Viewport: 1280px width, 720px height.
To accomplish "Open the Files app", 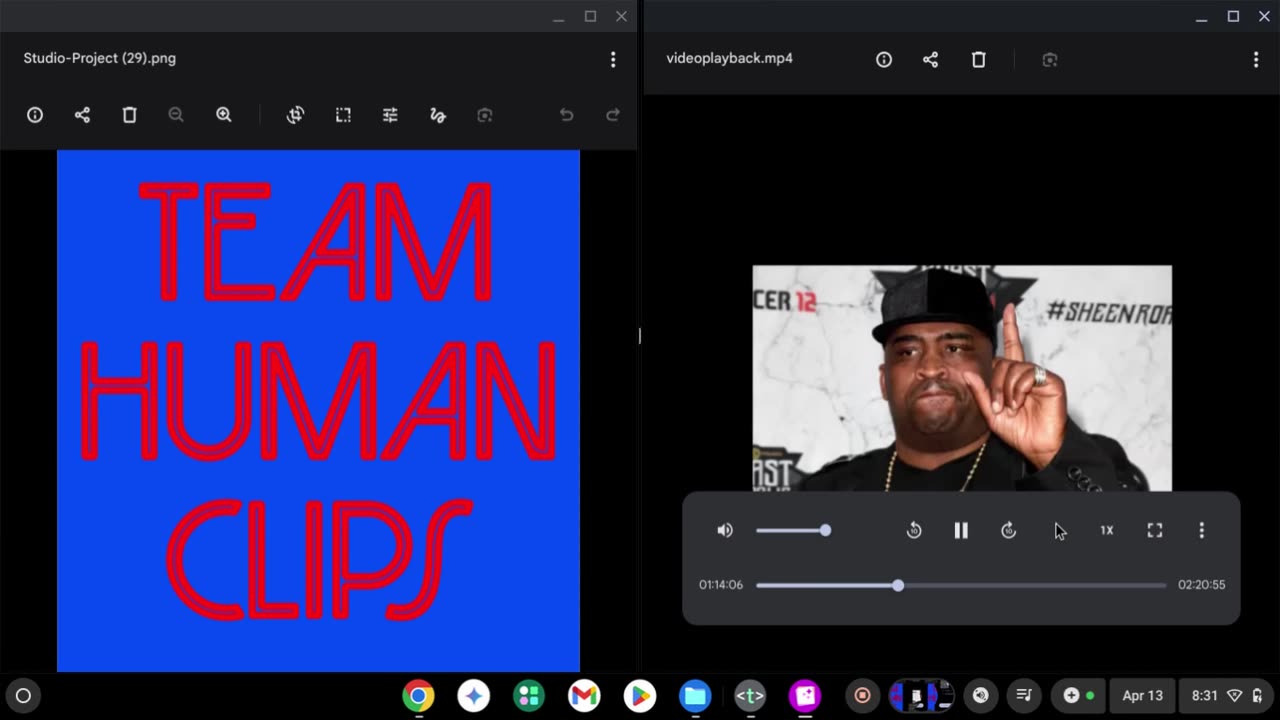I will (695, 696).
